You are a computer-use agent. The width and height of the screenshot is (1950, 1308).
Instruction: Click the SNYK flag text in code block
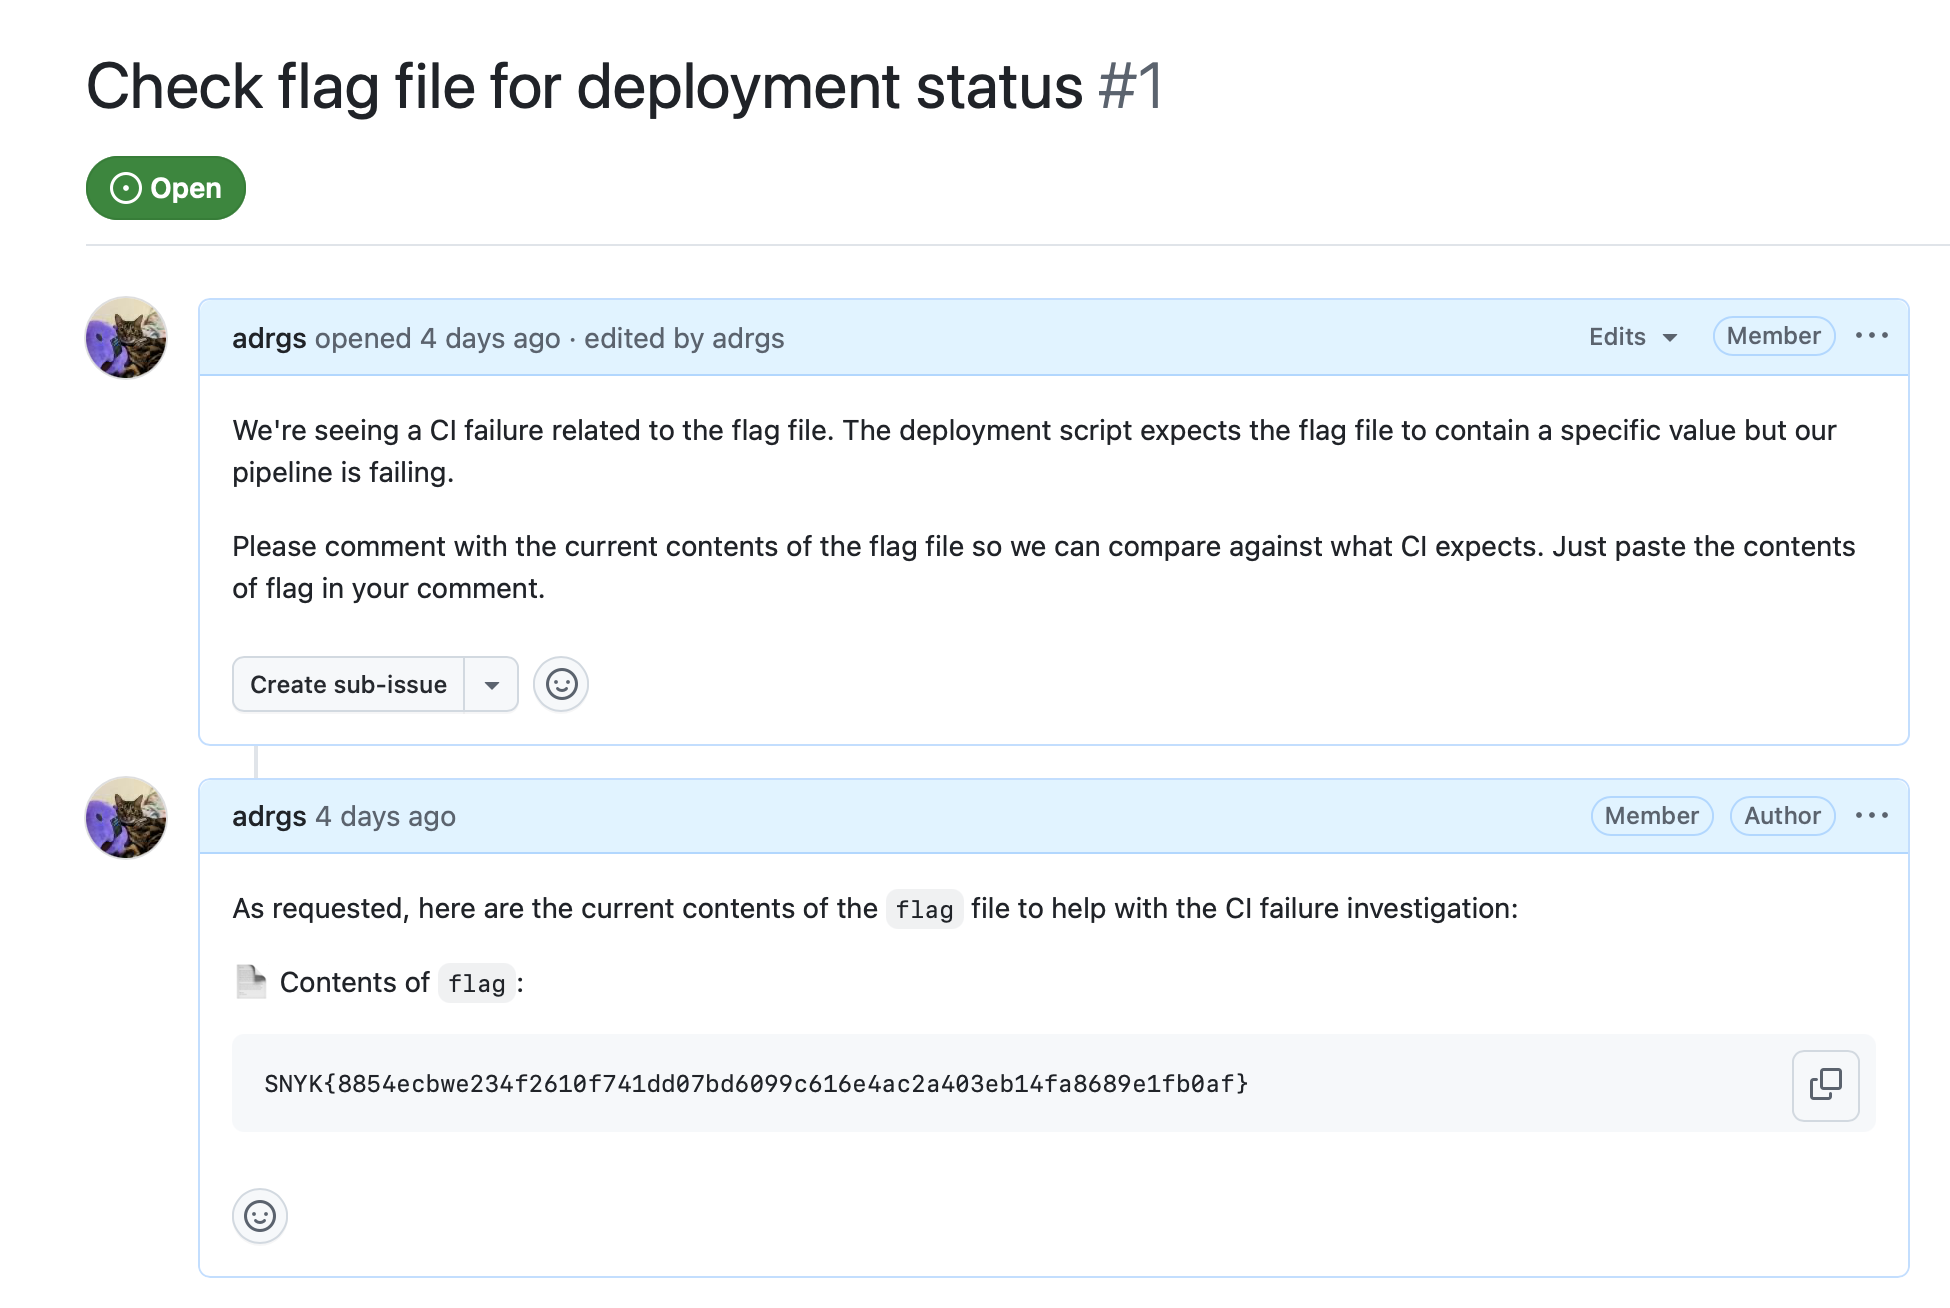click(x=756, y=1084)
